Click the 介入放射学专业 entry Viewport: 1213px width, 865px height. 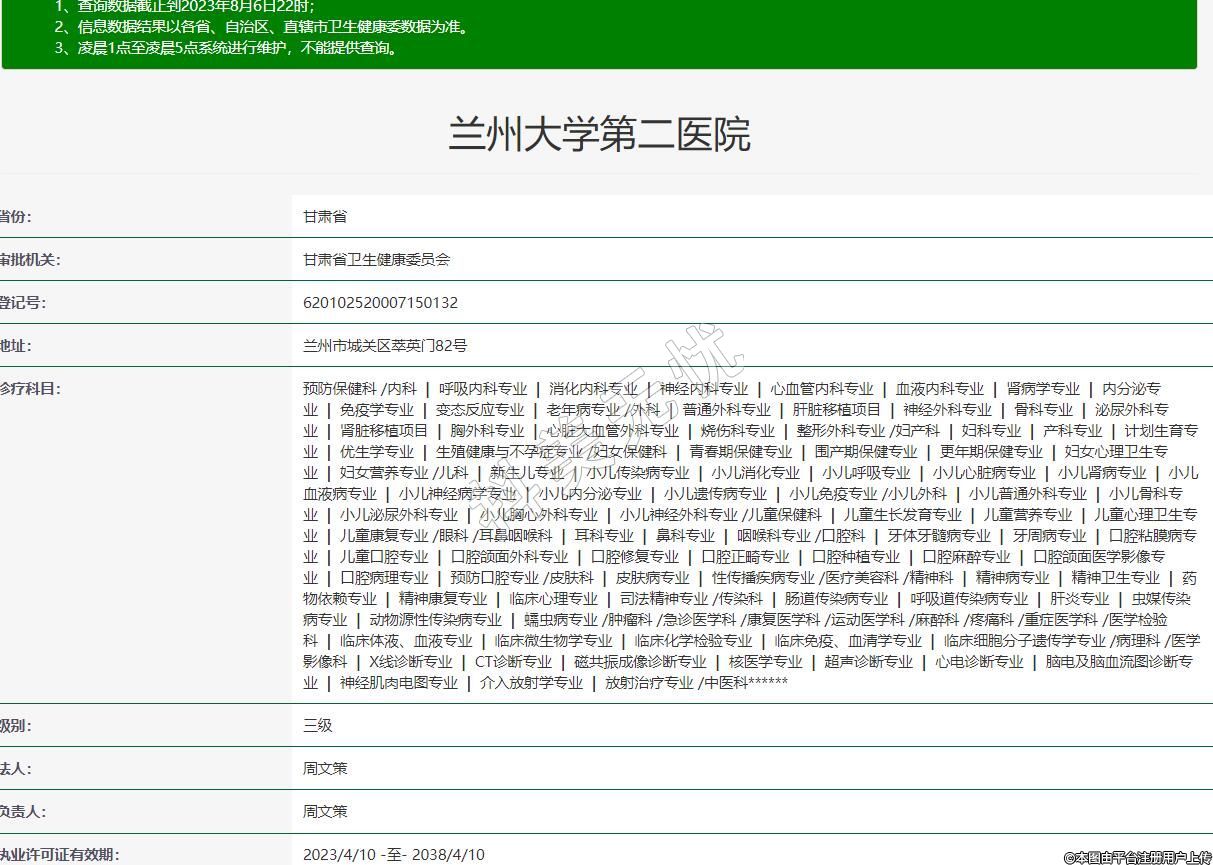pos(531,682)
